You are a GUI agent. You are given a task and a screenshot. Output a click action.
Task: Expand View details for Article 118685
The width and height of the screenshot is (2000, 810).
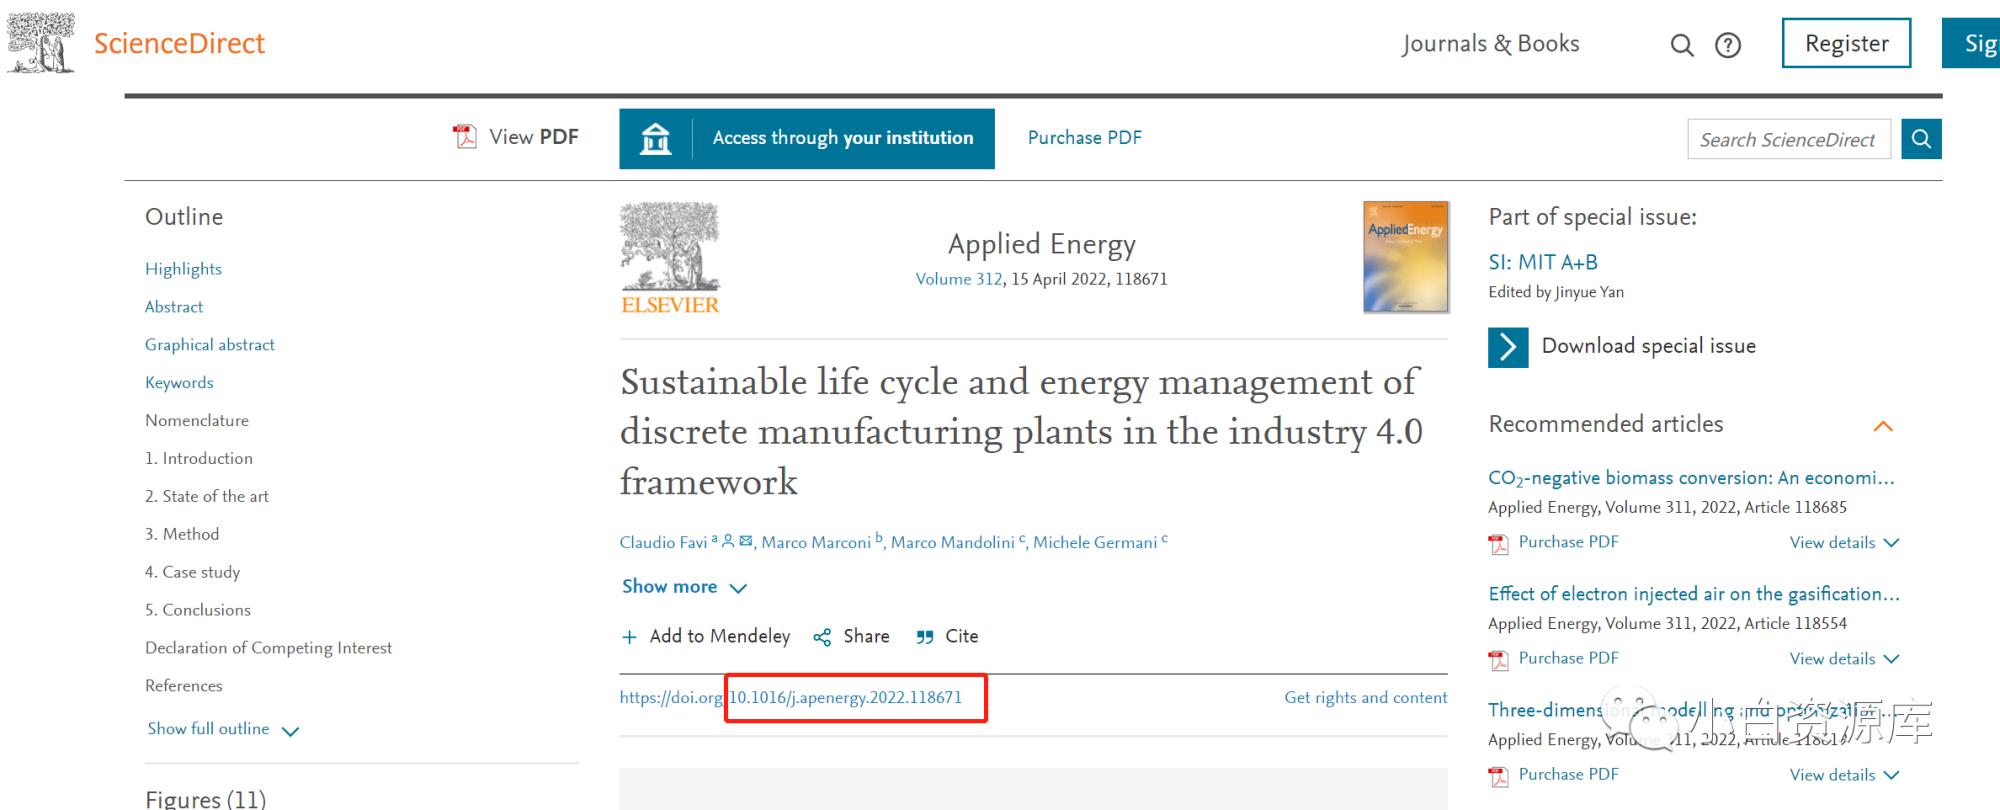coord(1844,543)
